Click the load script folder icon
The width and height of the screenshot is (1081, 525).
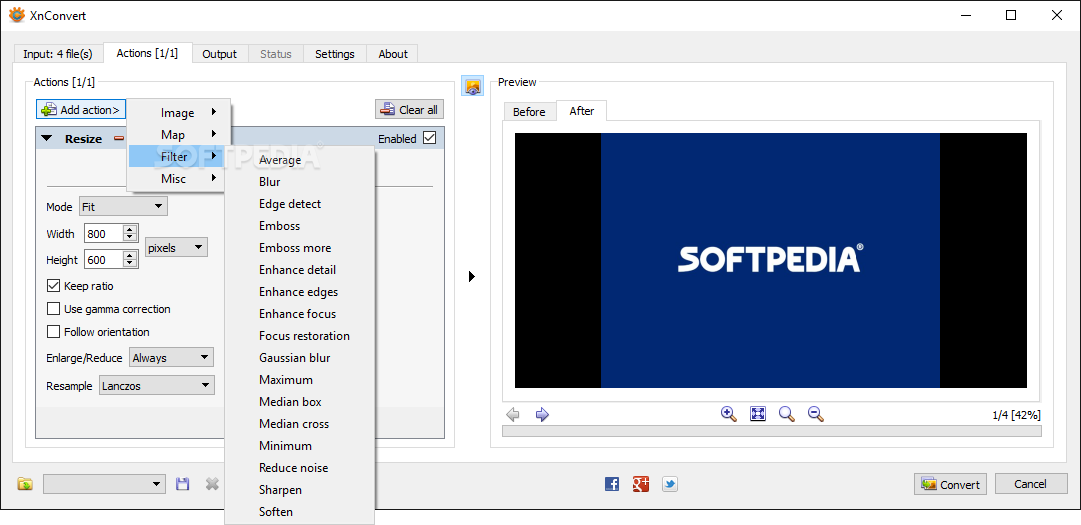click(x=25, y=484)
